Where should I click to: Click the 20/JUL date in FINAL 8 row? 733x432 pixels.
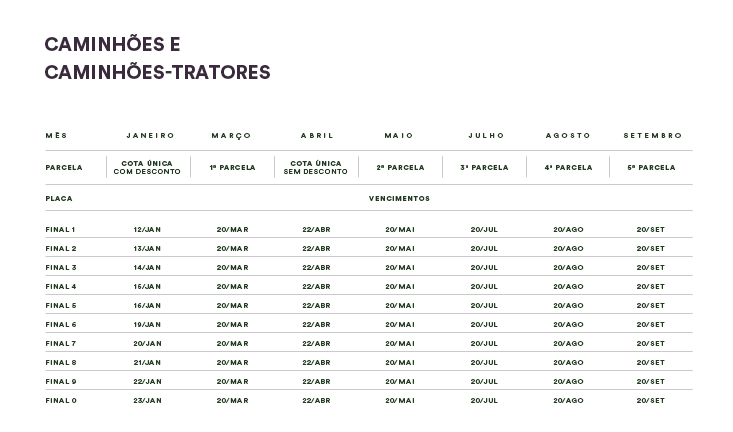click(484, 363)
